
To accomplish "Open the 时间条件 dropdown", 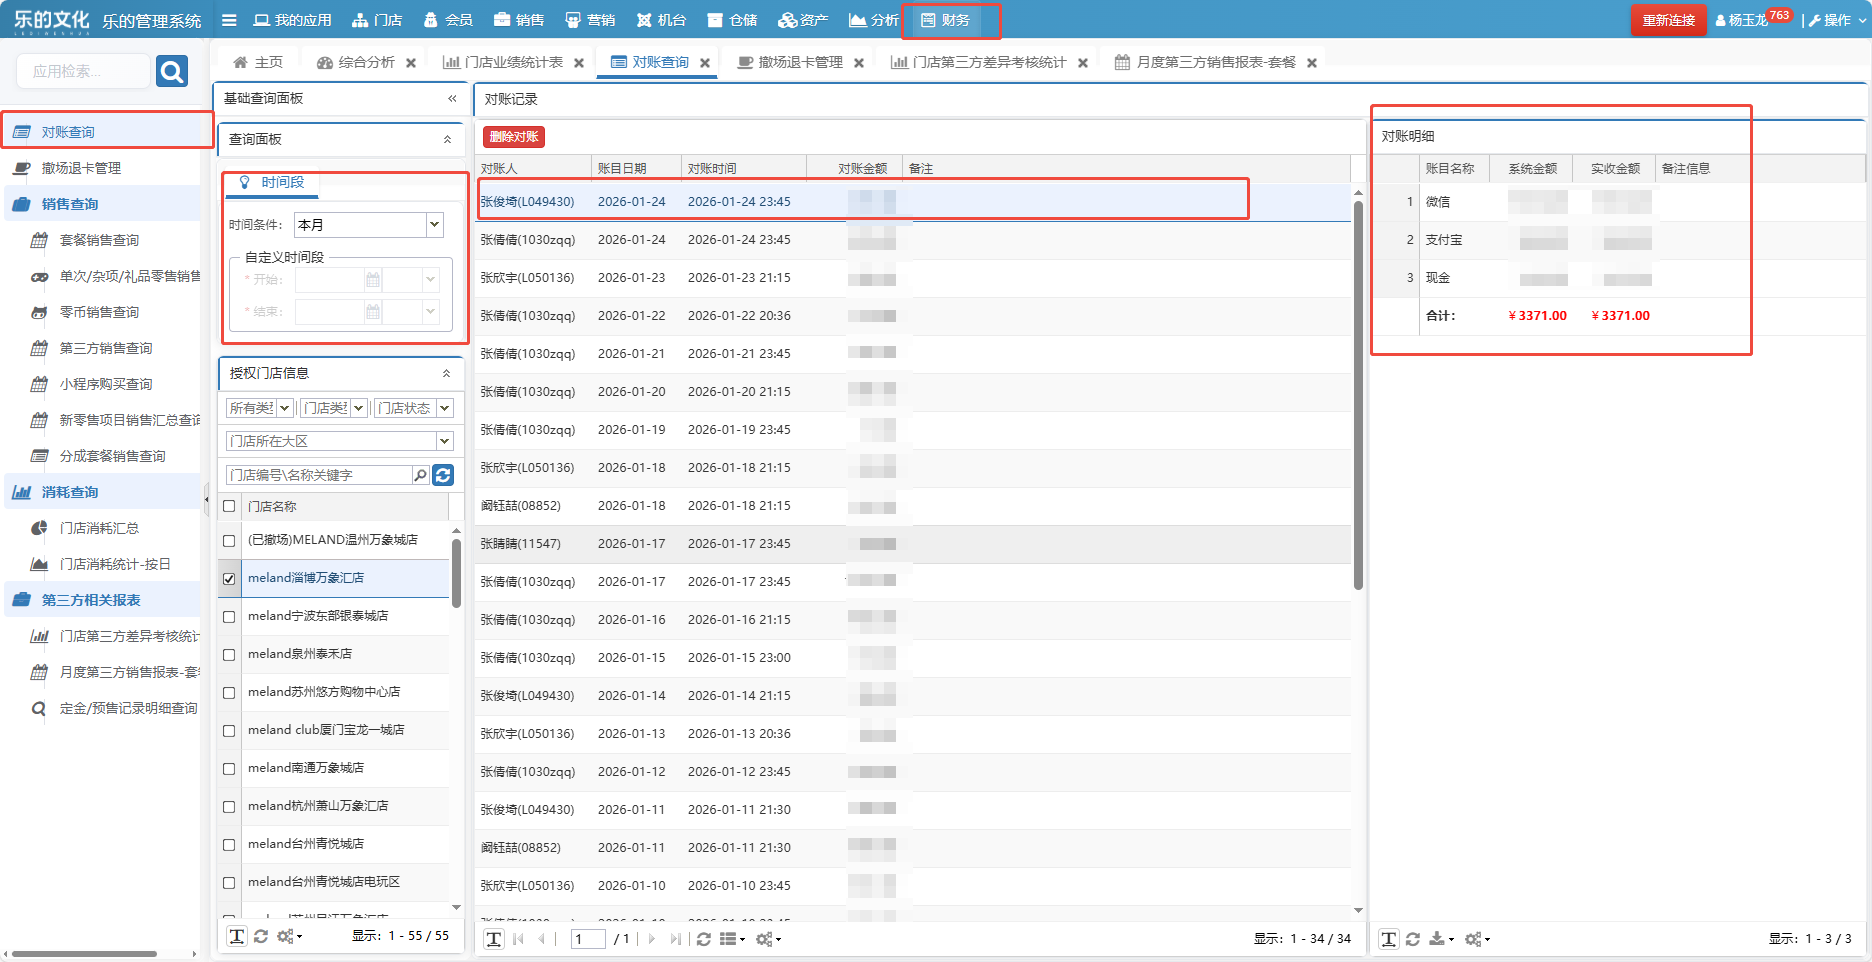I will [435, 225].
